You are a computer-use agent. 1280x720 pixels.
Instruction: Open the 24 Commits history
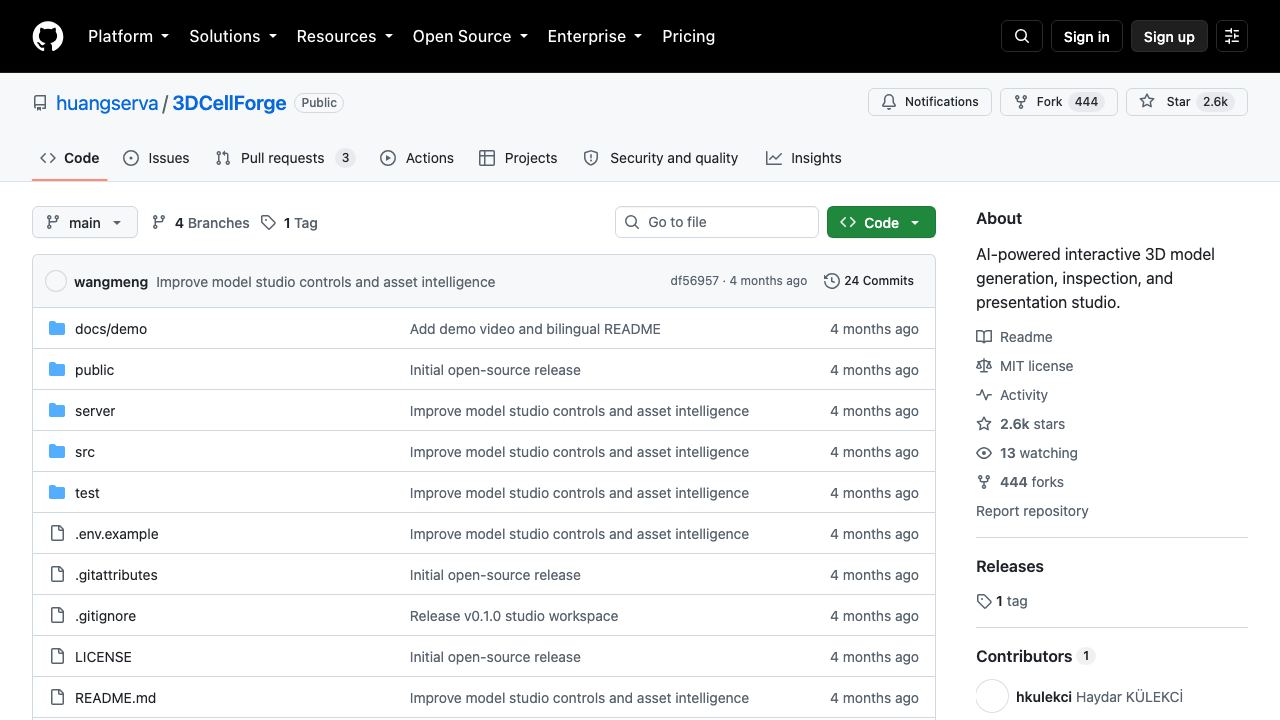point(869,281)
